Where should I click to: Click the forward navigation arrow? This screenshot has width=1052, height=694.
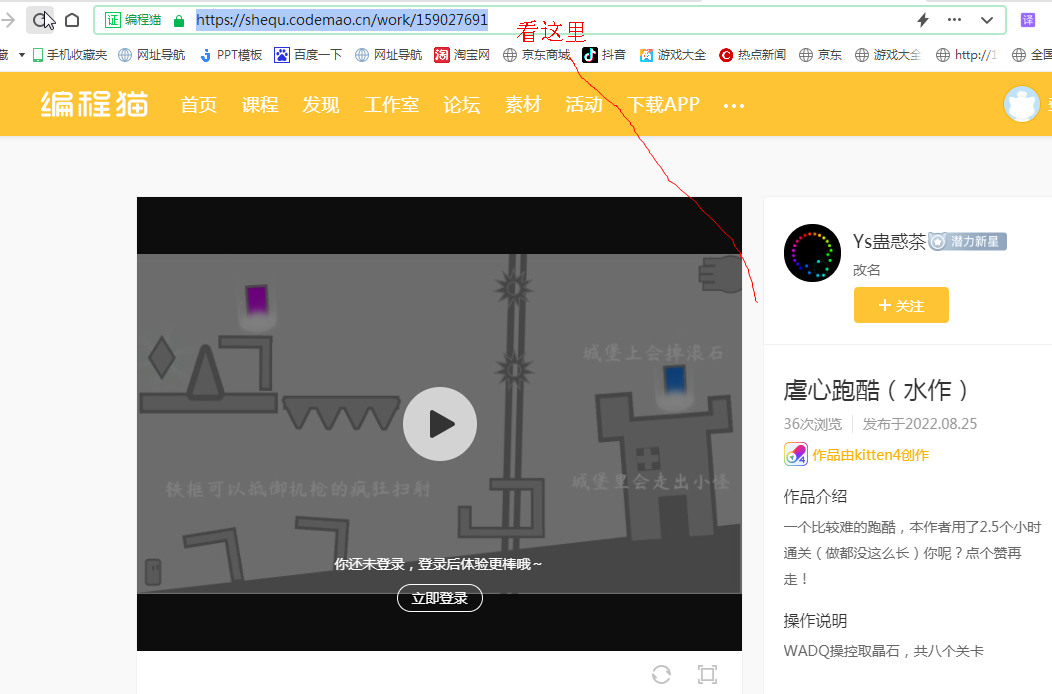pyautogui.click(x=9, y=20)
